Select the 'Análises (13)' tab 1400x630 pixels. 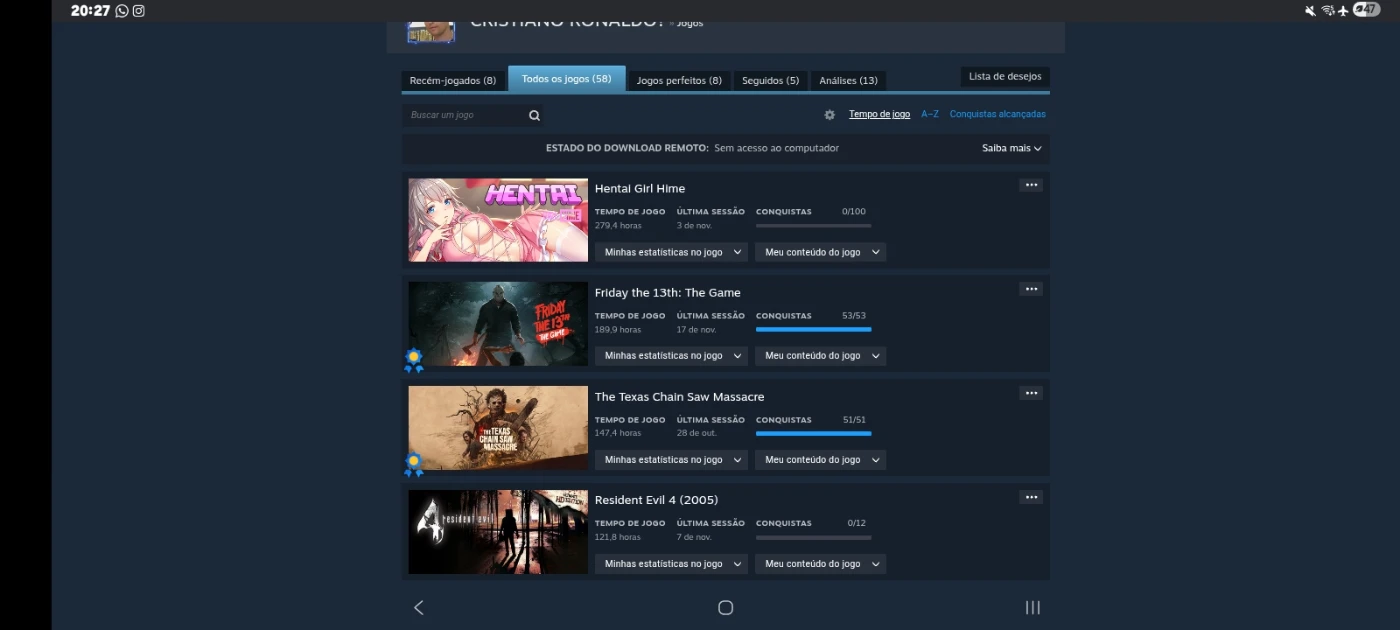(848, 80)
